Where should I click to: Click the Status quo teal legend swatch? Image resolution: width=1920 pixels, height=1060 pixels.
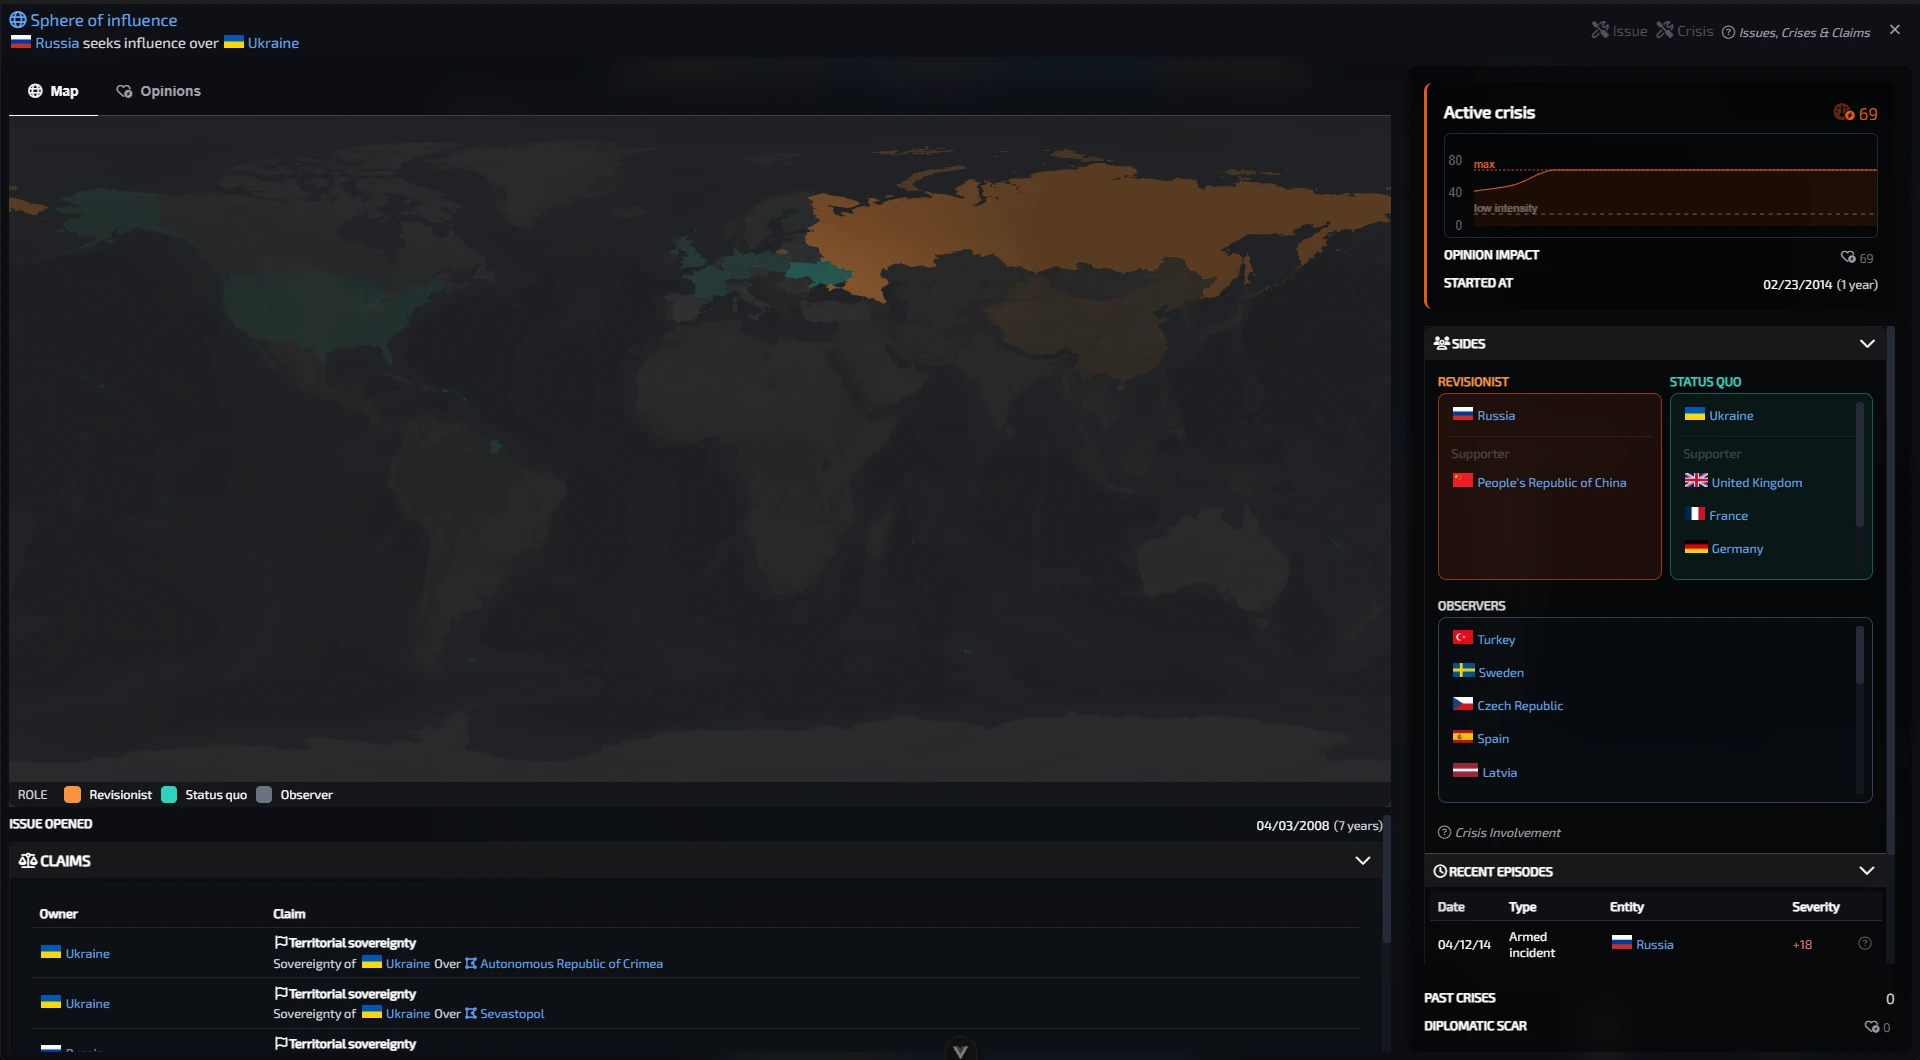pyautogui.click(x=169, y=794)
